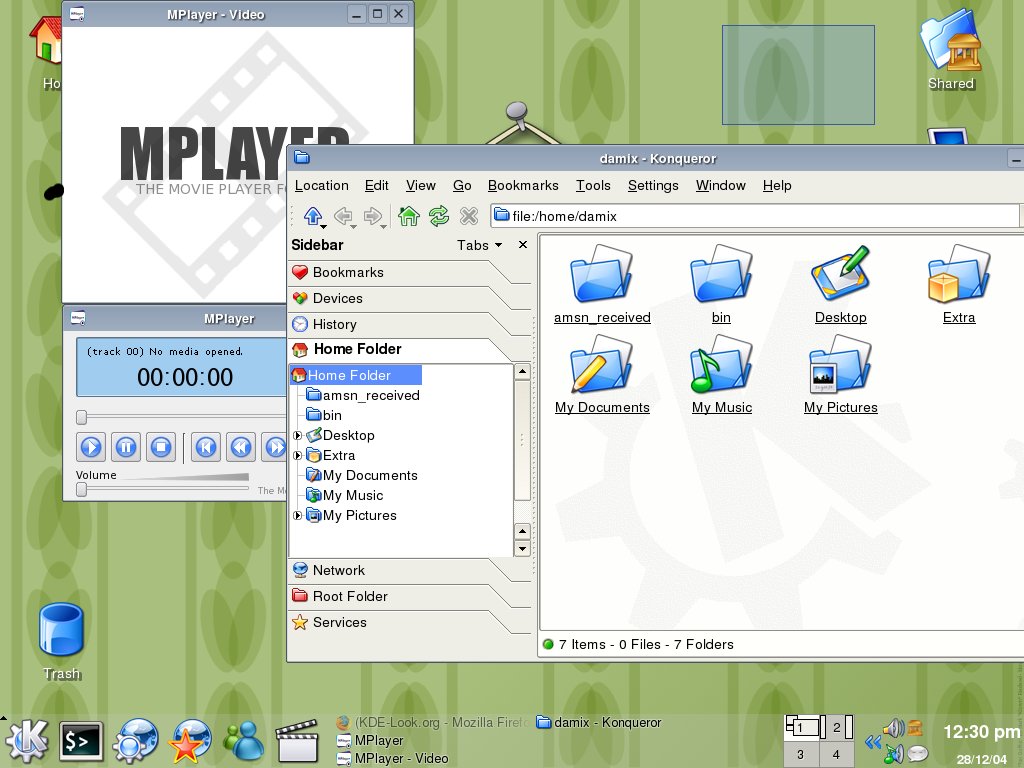
Task: Open the Back button history dropdown arrow
Action: tap(353, 226)
